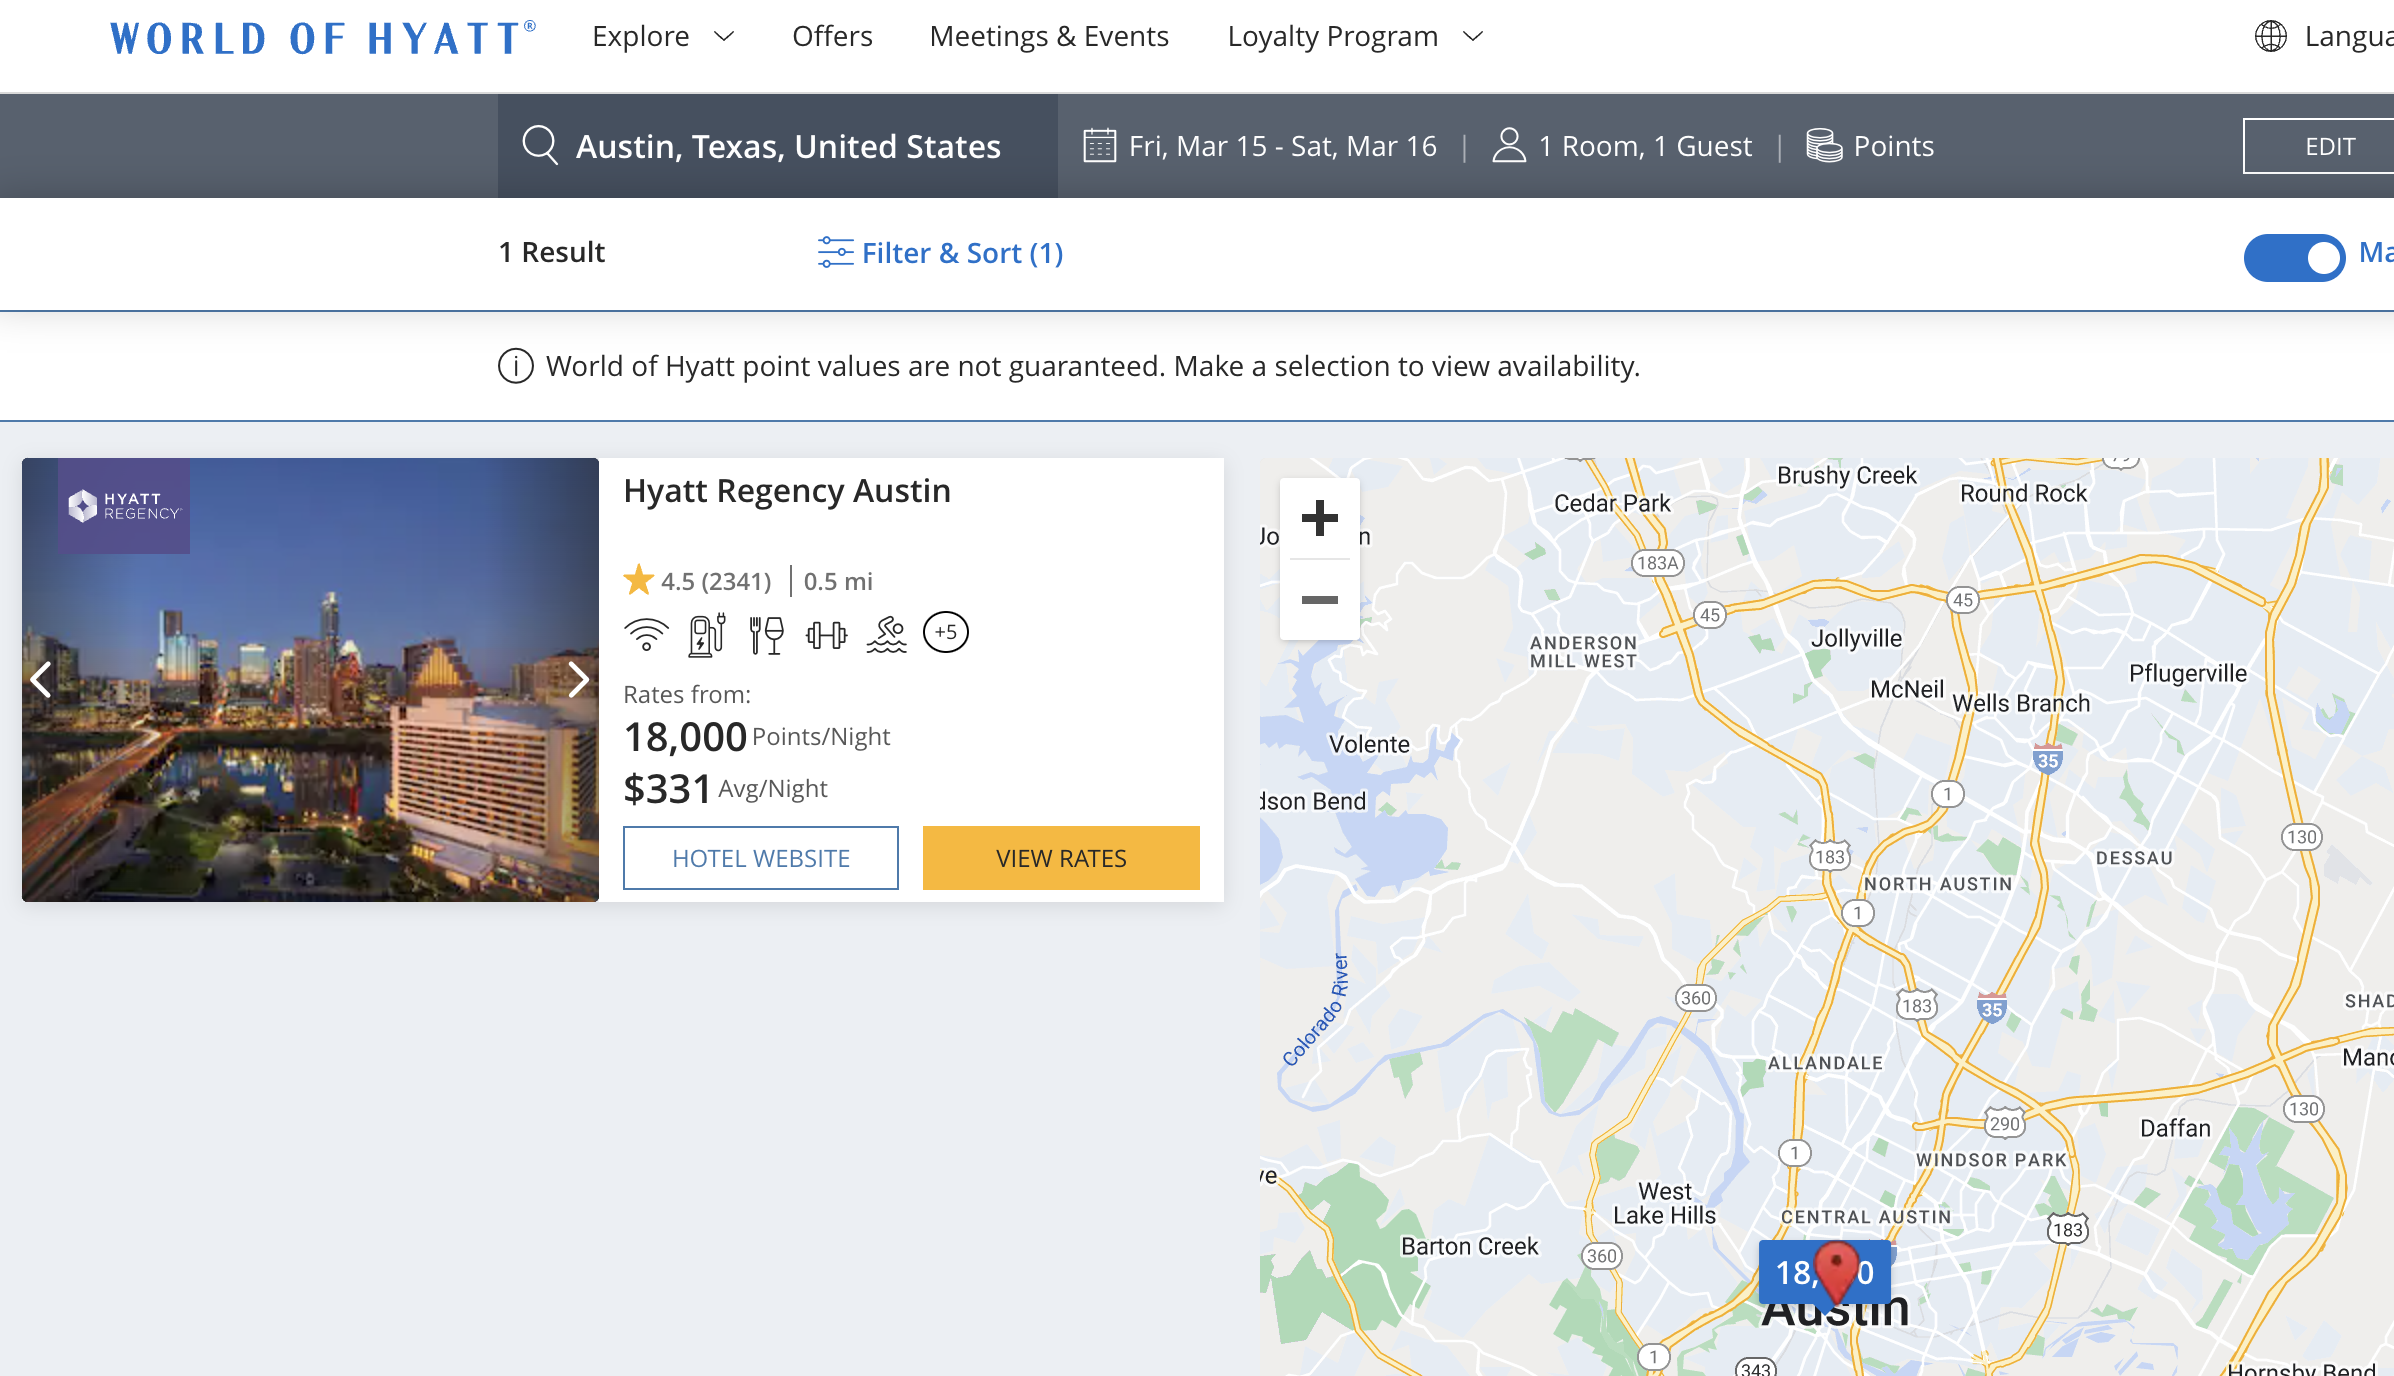Toggle the Map view switch
The width and height of the screenshot is (2394, 1376).
[x=2294, y=258]
